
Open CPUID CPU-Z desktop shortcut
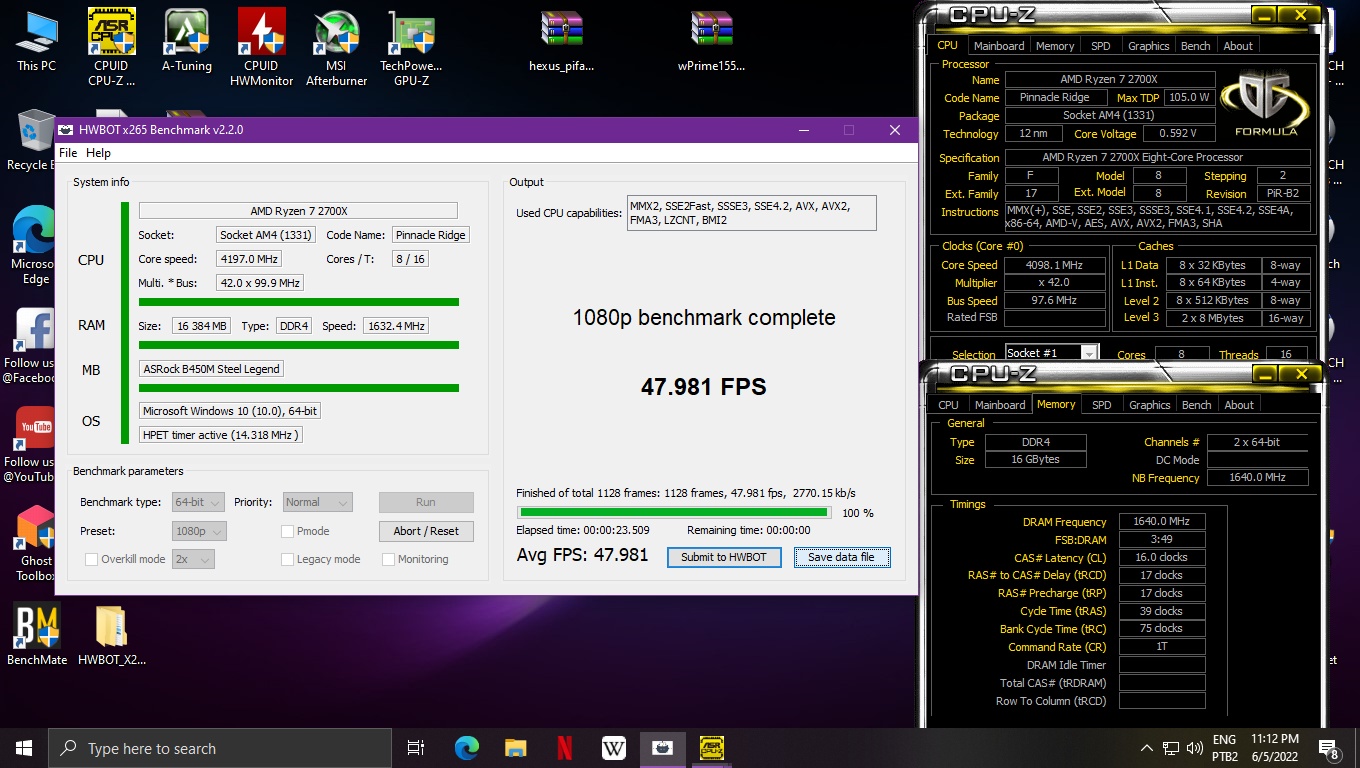(111, 47)
